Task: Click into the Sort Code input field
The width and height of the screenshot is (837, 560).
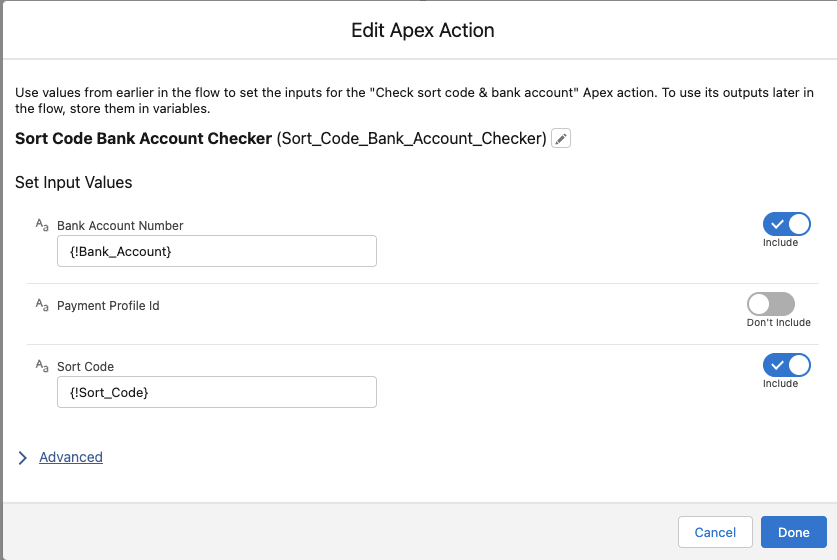Action: [x=217, y=392]
